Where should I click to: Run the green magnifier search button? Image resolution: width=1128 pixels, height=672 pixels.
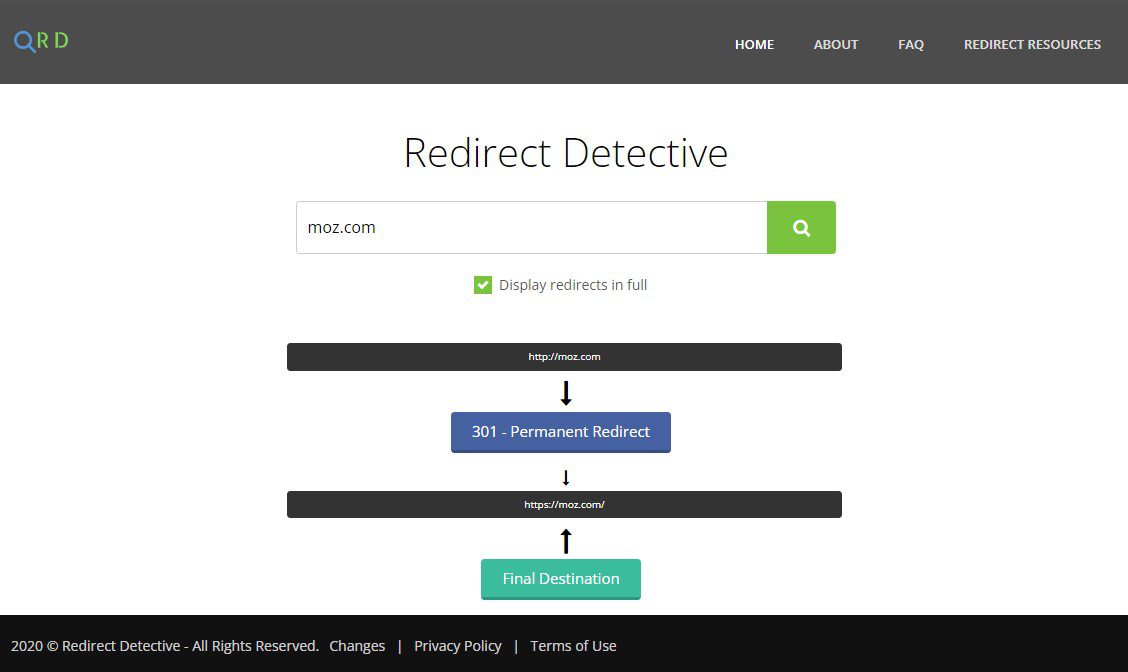[x=801, y=227]
